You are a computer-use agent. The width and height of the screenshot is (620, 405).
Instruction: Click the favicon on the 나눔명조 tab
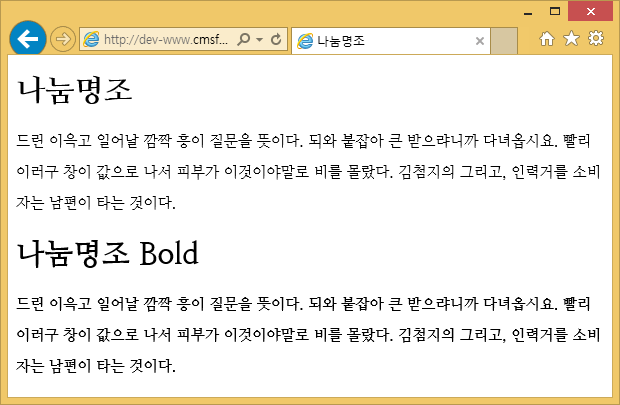(305, 41)
